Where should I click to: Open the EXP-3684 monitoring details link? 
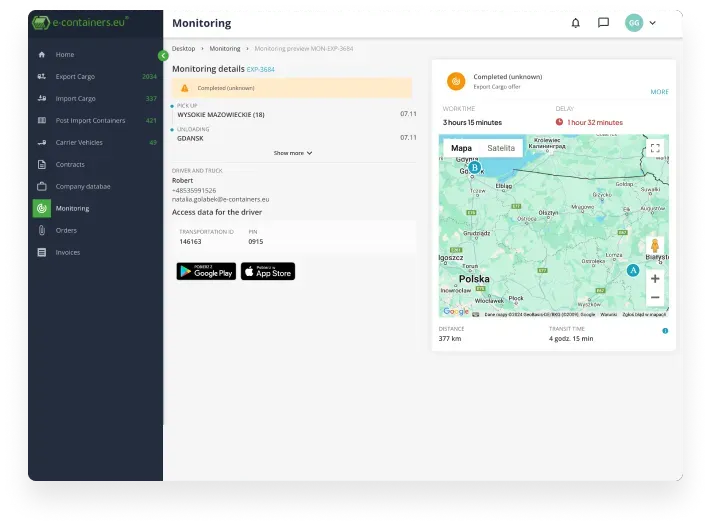[x=260, y=69]
